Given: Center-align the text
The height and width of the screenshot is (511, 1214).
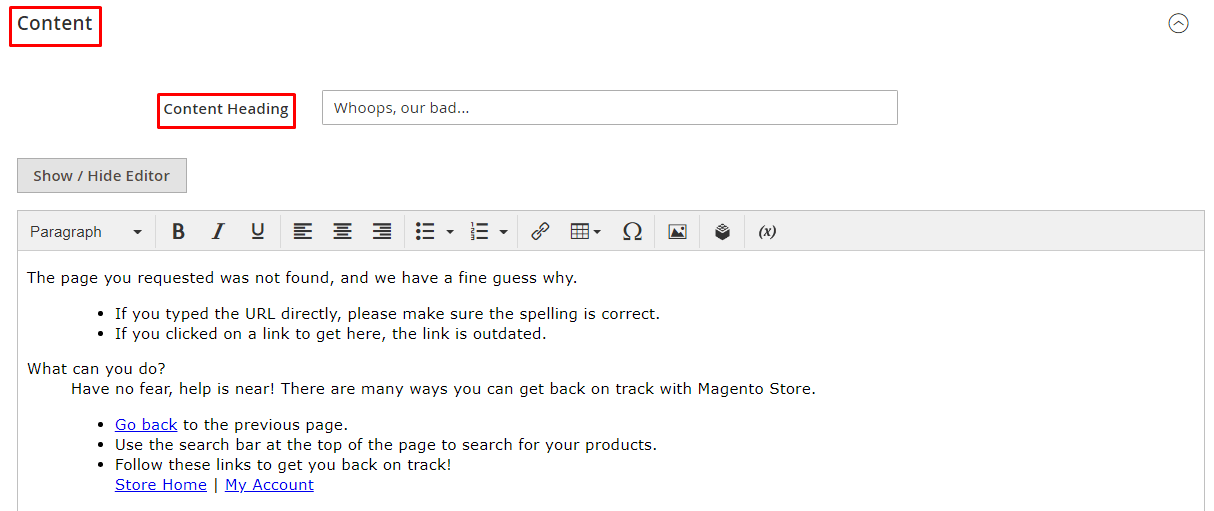Looking at the screenshot, I should [342, 231].
